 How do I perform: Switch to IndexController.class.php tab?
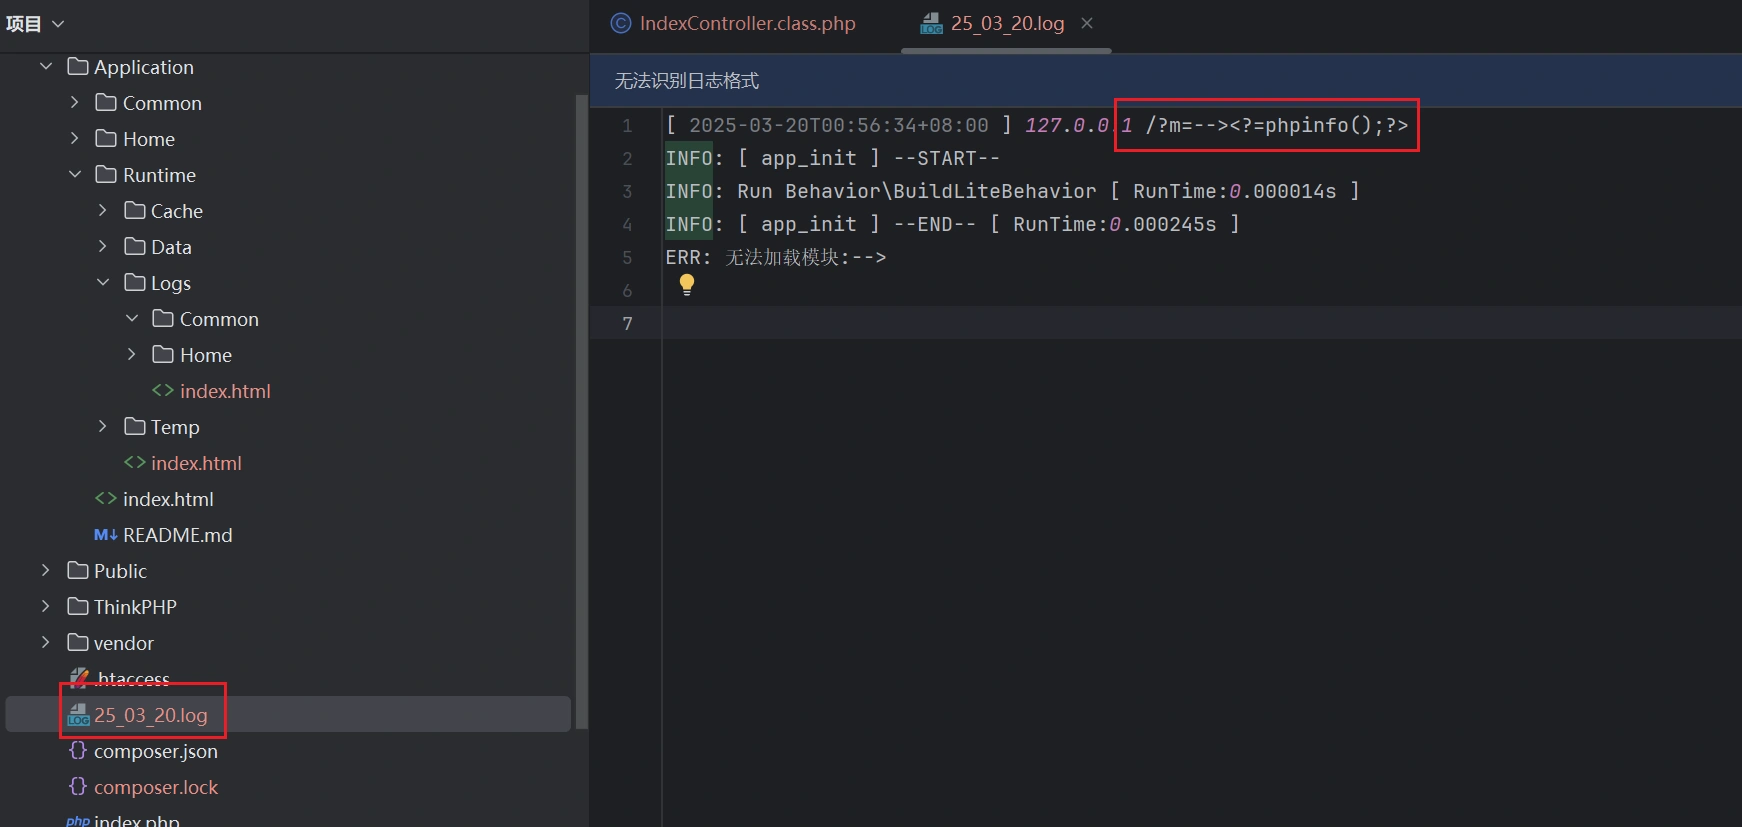[x=747, y=23]
